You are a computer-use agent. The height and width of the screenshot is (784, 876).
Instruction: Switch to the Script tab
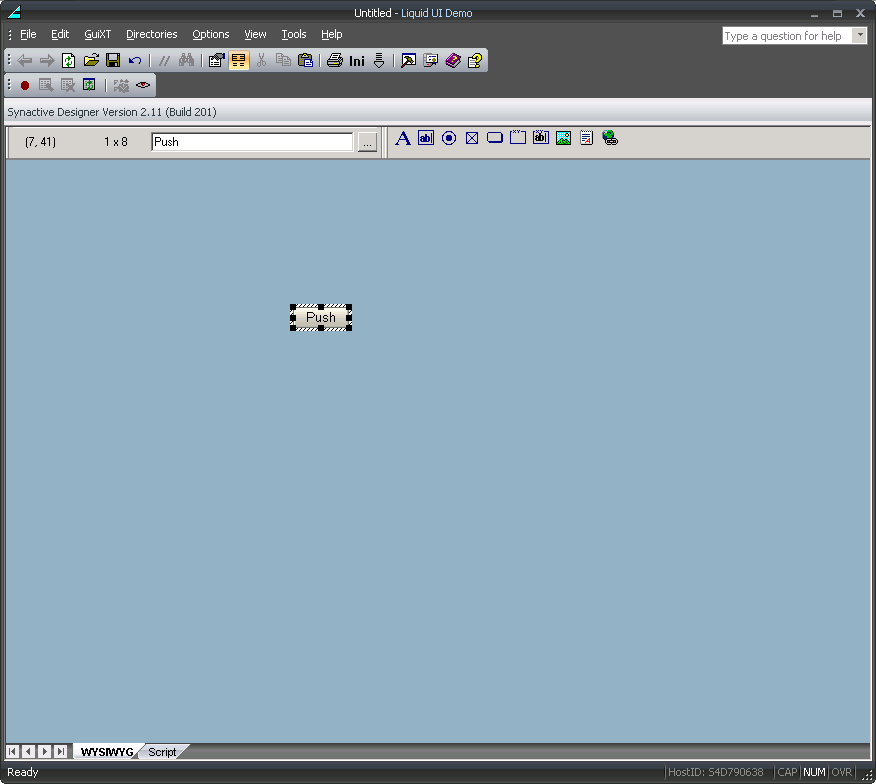(x=162, y=752)
